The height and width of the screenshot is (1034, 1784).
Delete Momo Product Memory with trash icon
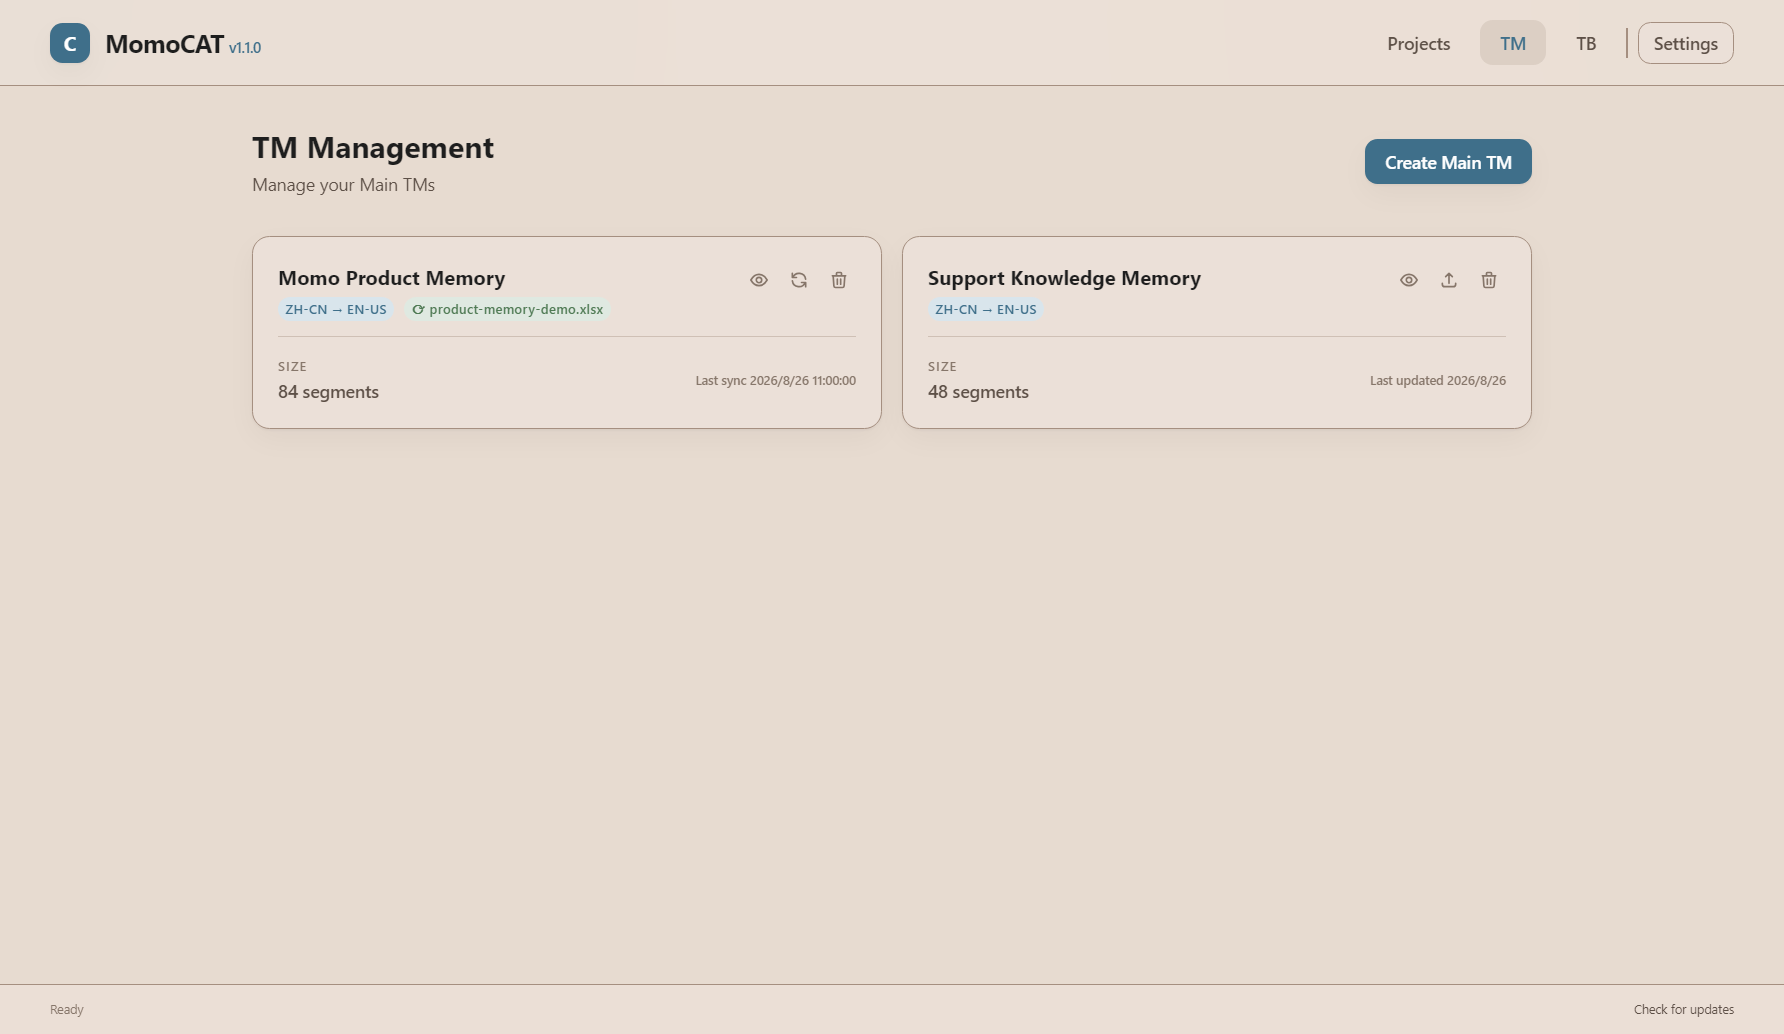pyautogui.click(x=839, y=280)
